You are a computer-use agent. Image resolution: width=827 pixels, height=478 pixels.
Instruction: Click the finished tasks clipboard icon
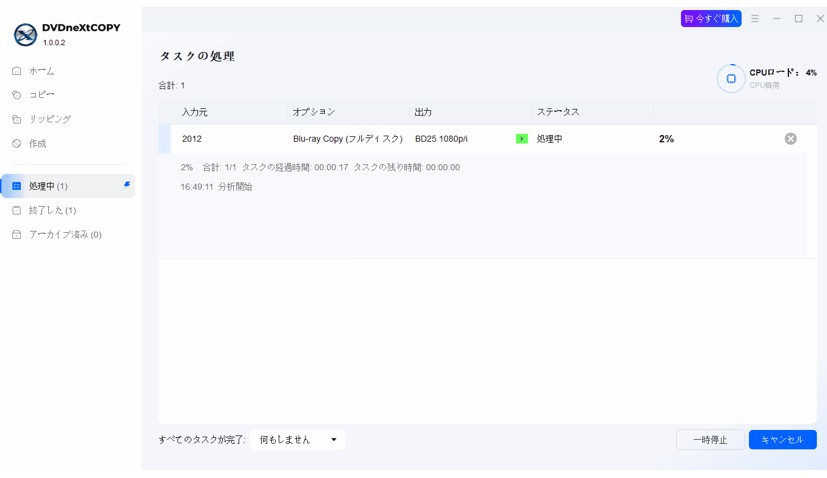pyautogui.click(x=16, y=210)
